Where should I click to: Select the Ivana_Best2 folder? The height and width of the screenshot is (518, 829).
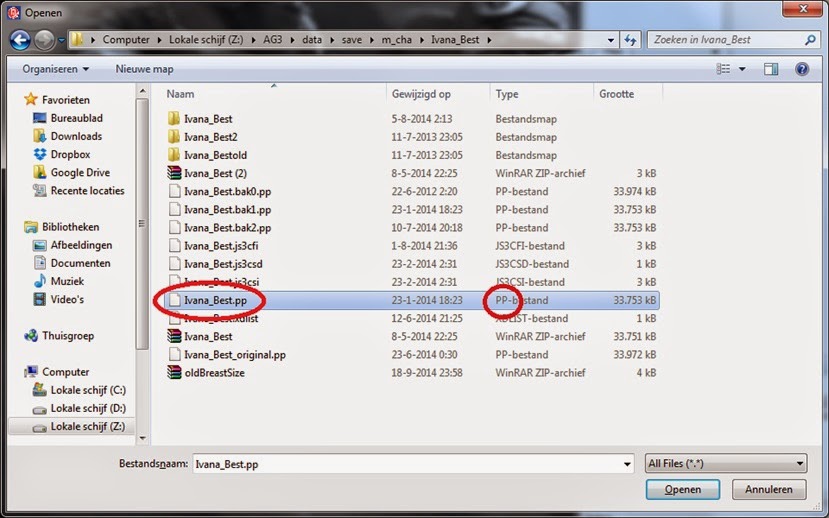click(x=210, y=137)
